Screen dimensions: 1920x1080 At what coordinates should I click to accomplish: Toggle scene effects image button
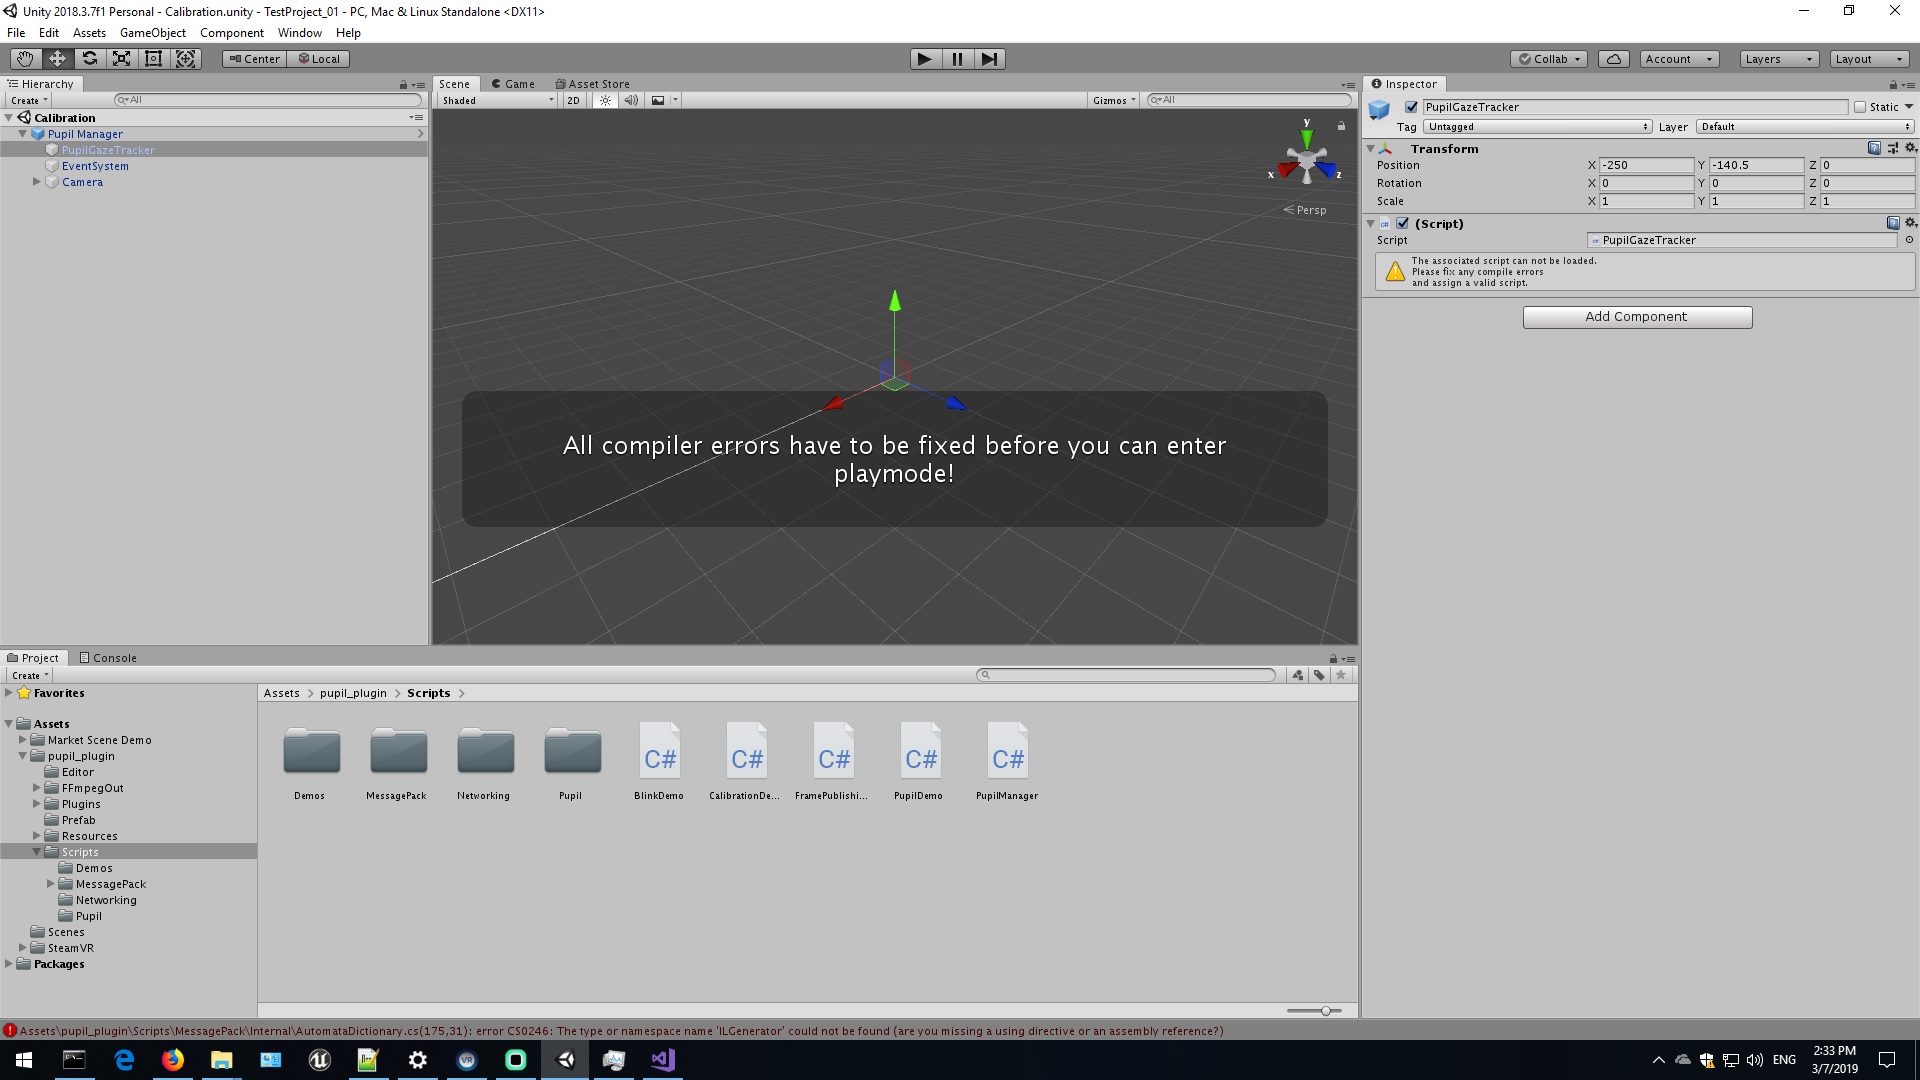point(658,100)
